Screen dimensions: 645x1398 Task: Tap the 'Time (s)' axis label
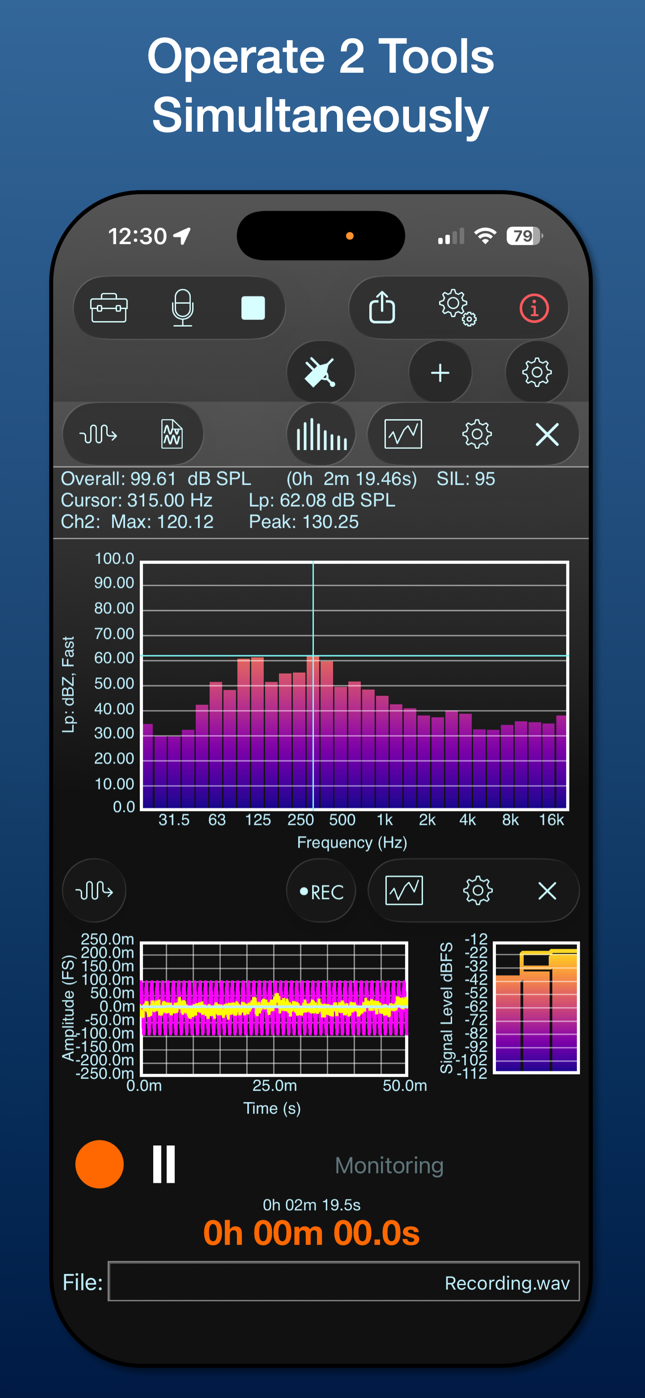272,1108
